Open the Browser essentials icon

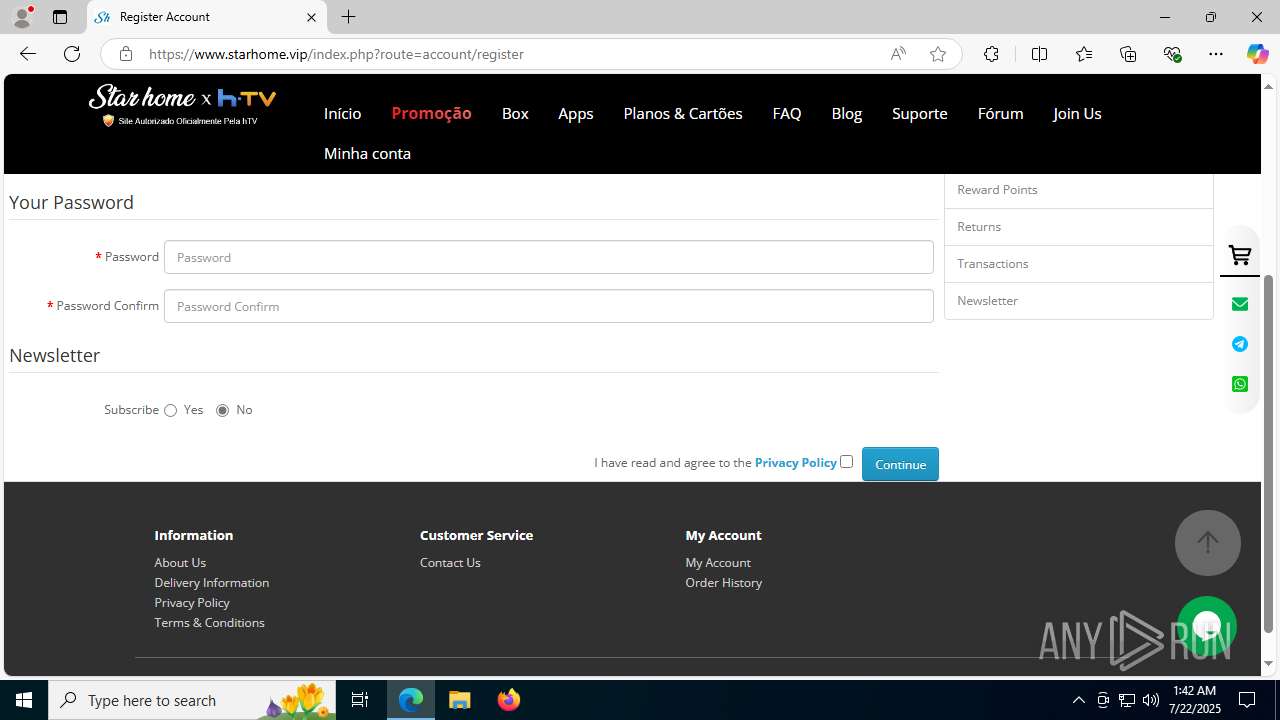(x=1173, y=54)
